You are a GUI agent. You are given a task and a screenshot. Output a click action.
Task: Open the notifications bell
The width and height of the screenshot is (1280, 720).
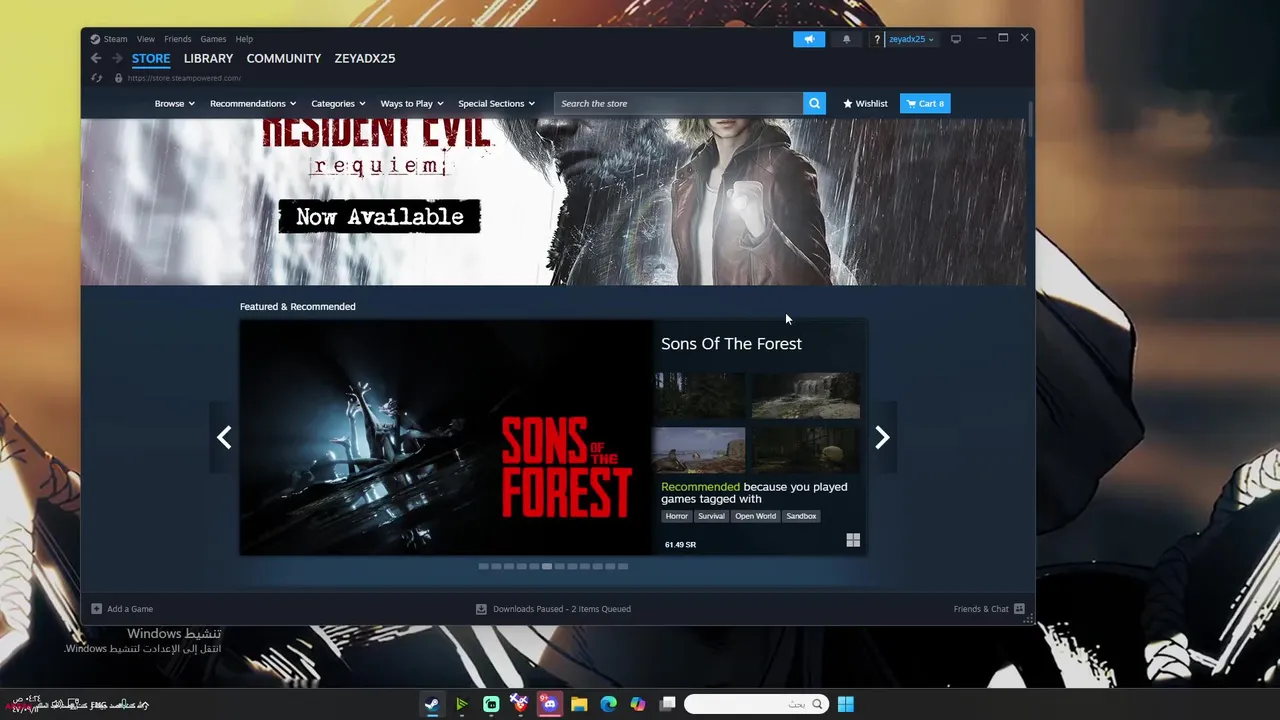[846, 39]
